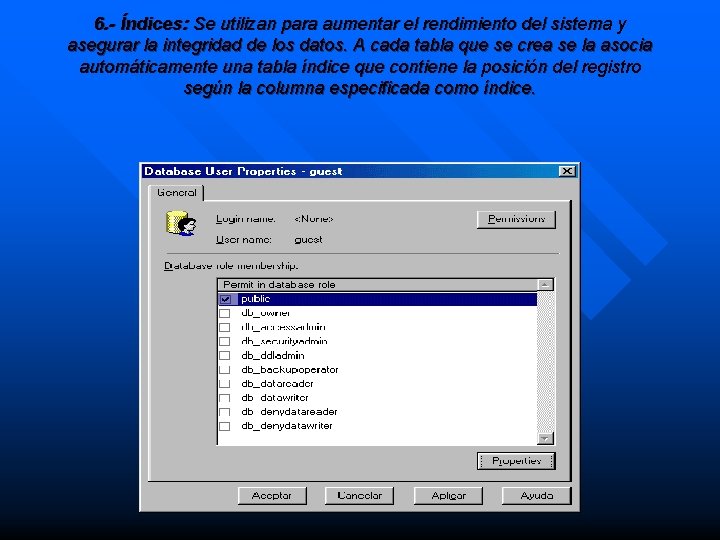Viewport: 720px width, 540px height.
Task: Select the 'db_owner' row text
Action: point(265,313)
